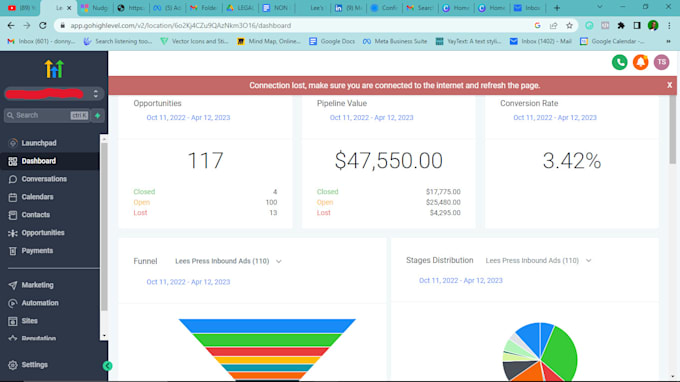Open Chrome three-dot menu
This screenshot has width=680, height=382.
tap(670, 26)
